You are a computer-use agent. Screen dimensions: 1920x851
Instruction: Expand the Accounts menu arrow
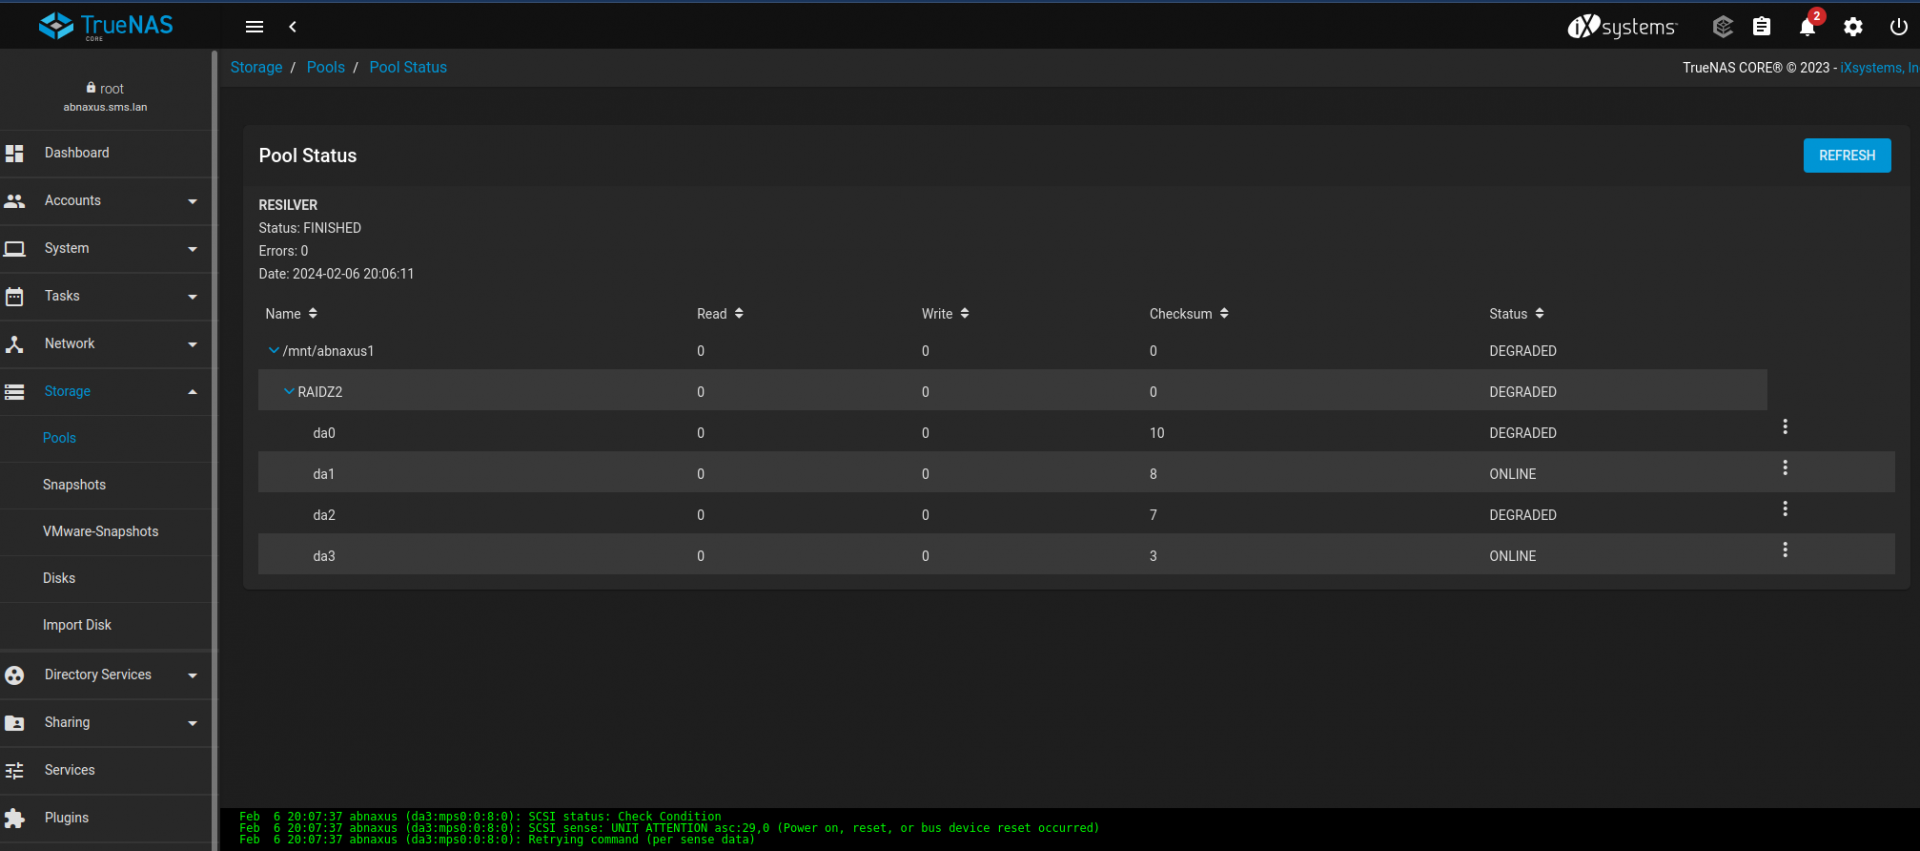pyautogui.click(x=192, y=201)
